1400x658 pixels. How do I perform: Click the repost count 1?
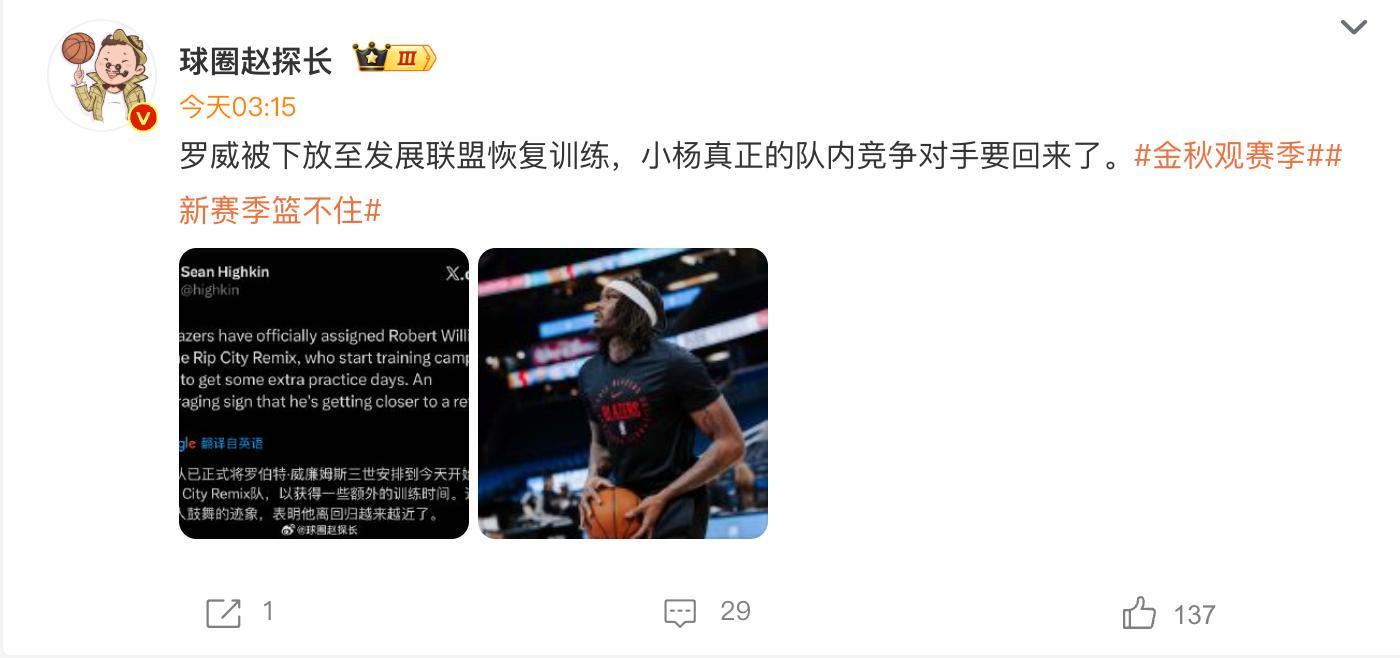coord(268,611)
